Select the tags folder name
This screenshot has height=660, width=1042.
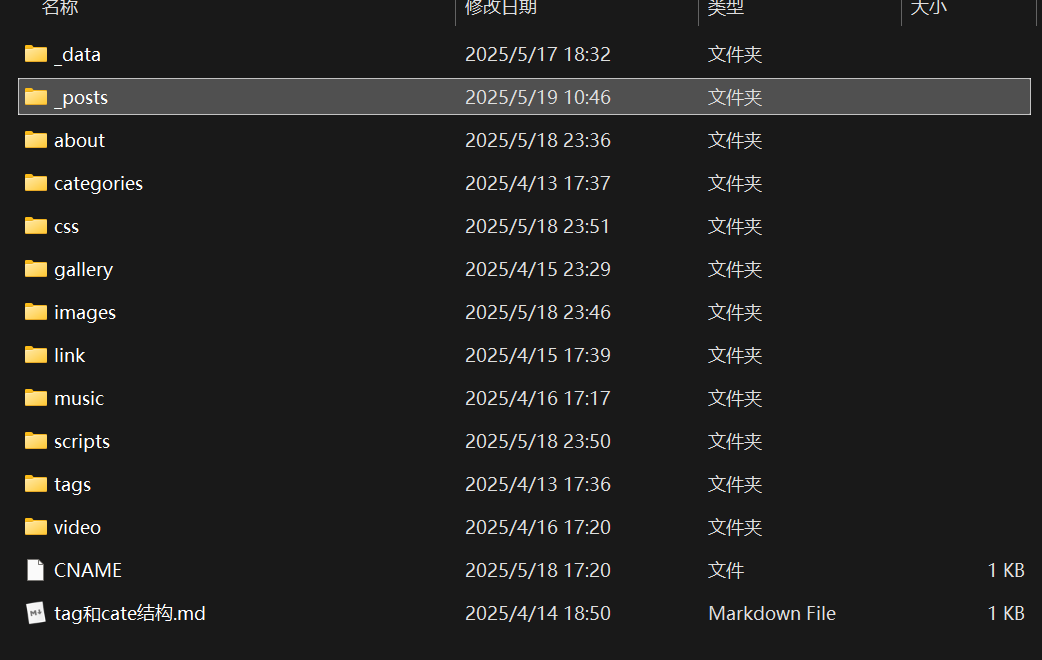pyautogui.click(x=72, y=484)
